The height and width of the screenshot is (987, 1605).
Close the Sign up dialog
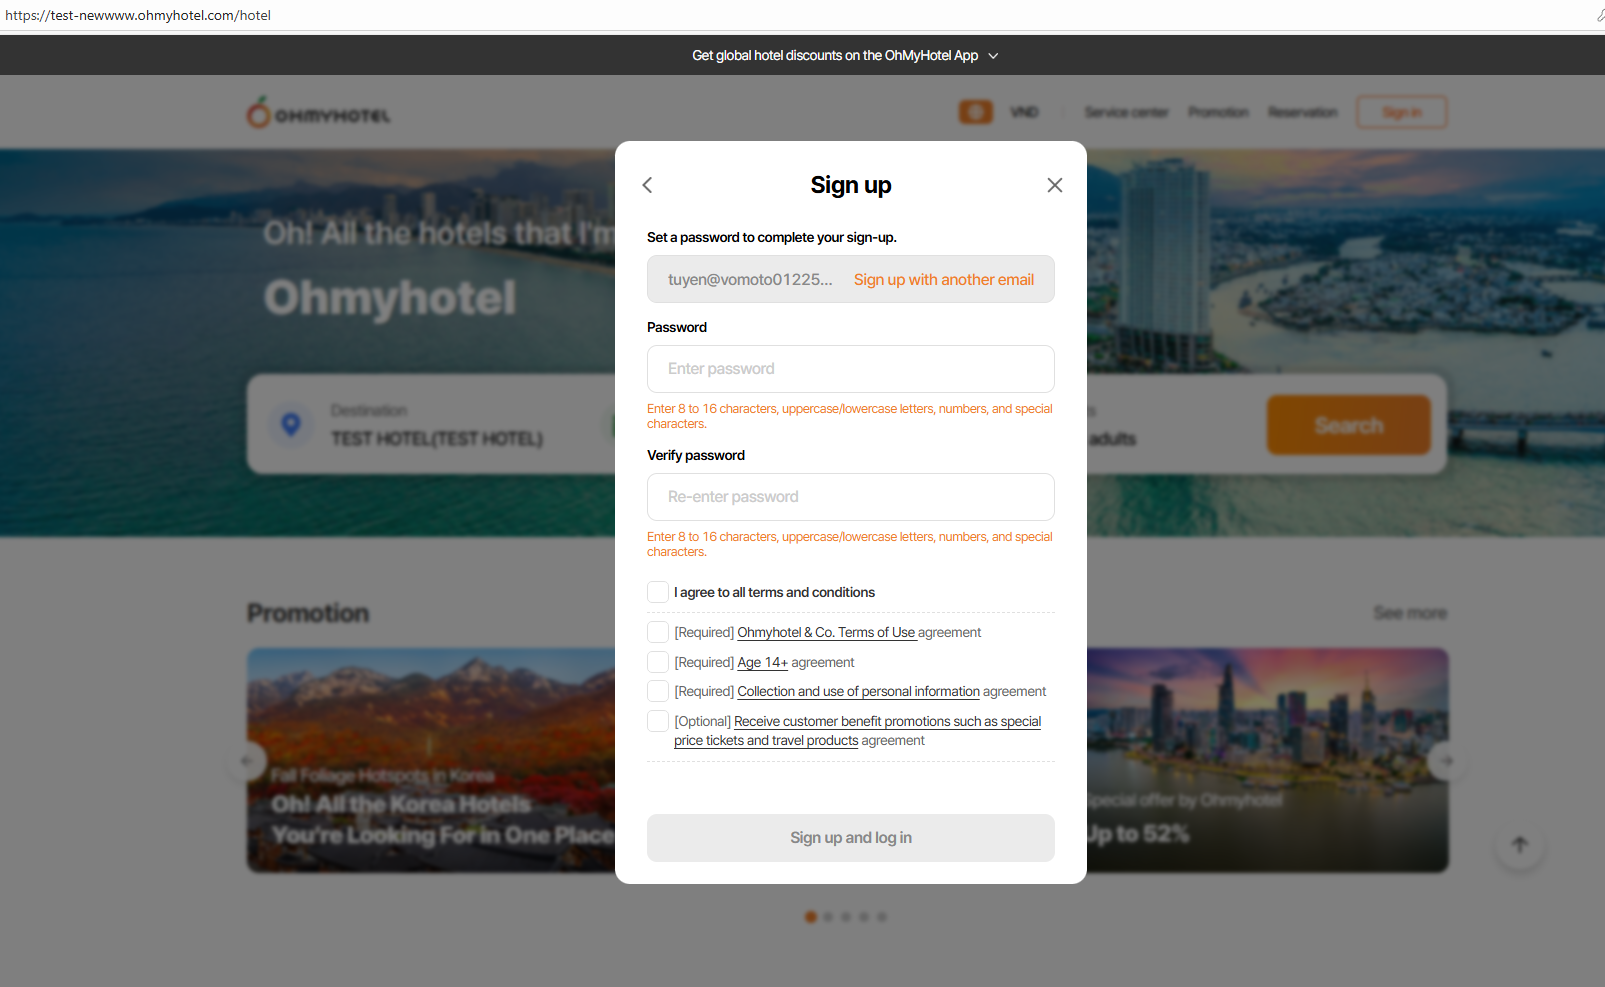1054,185
